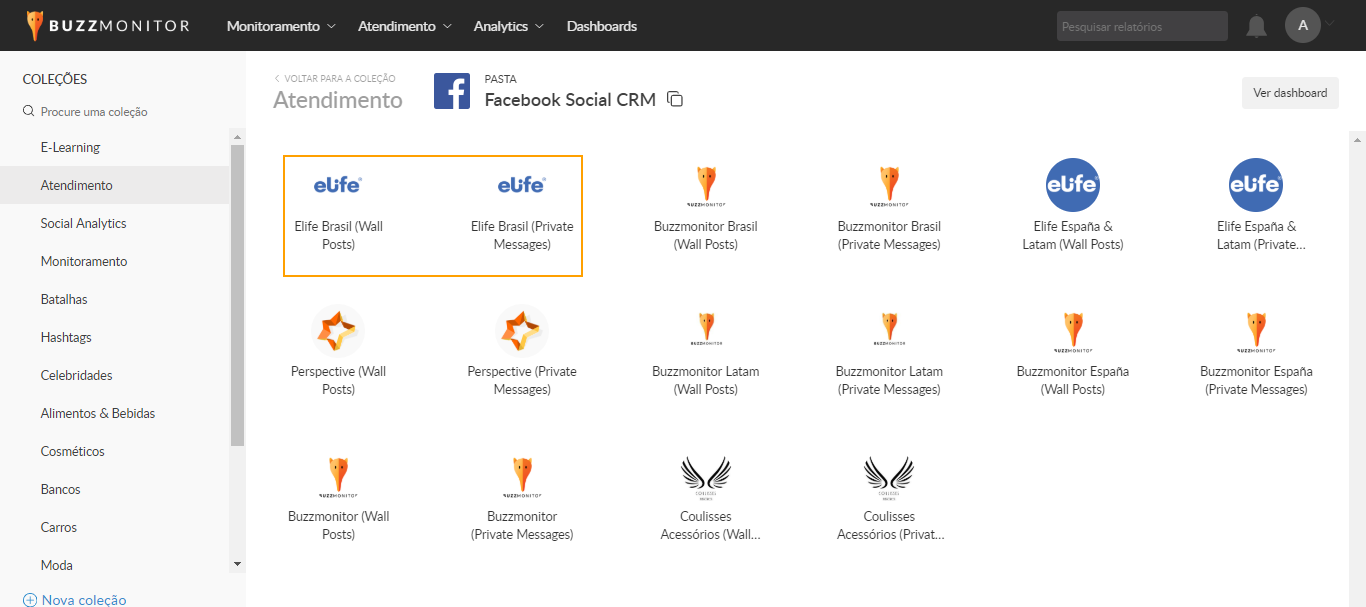1366x607 pixels.
Task: Open Elife España & Latam (Wall Posts) report
Action: coord(1072,185)
